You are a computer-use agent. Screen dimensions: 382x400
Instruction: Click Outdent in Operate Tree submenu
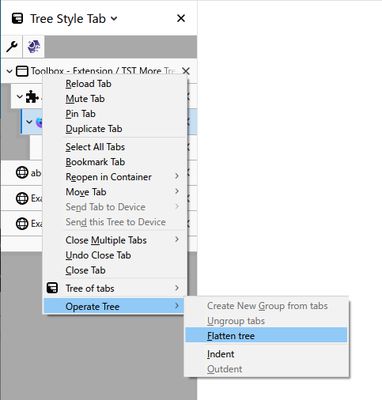[x=266, y=369]
